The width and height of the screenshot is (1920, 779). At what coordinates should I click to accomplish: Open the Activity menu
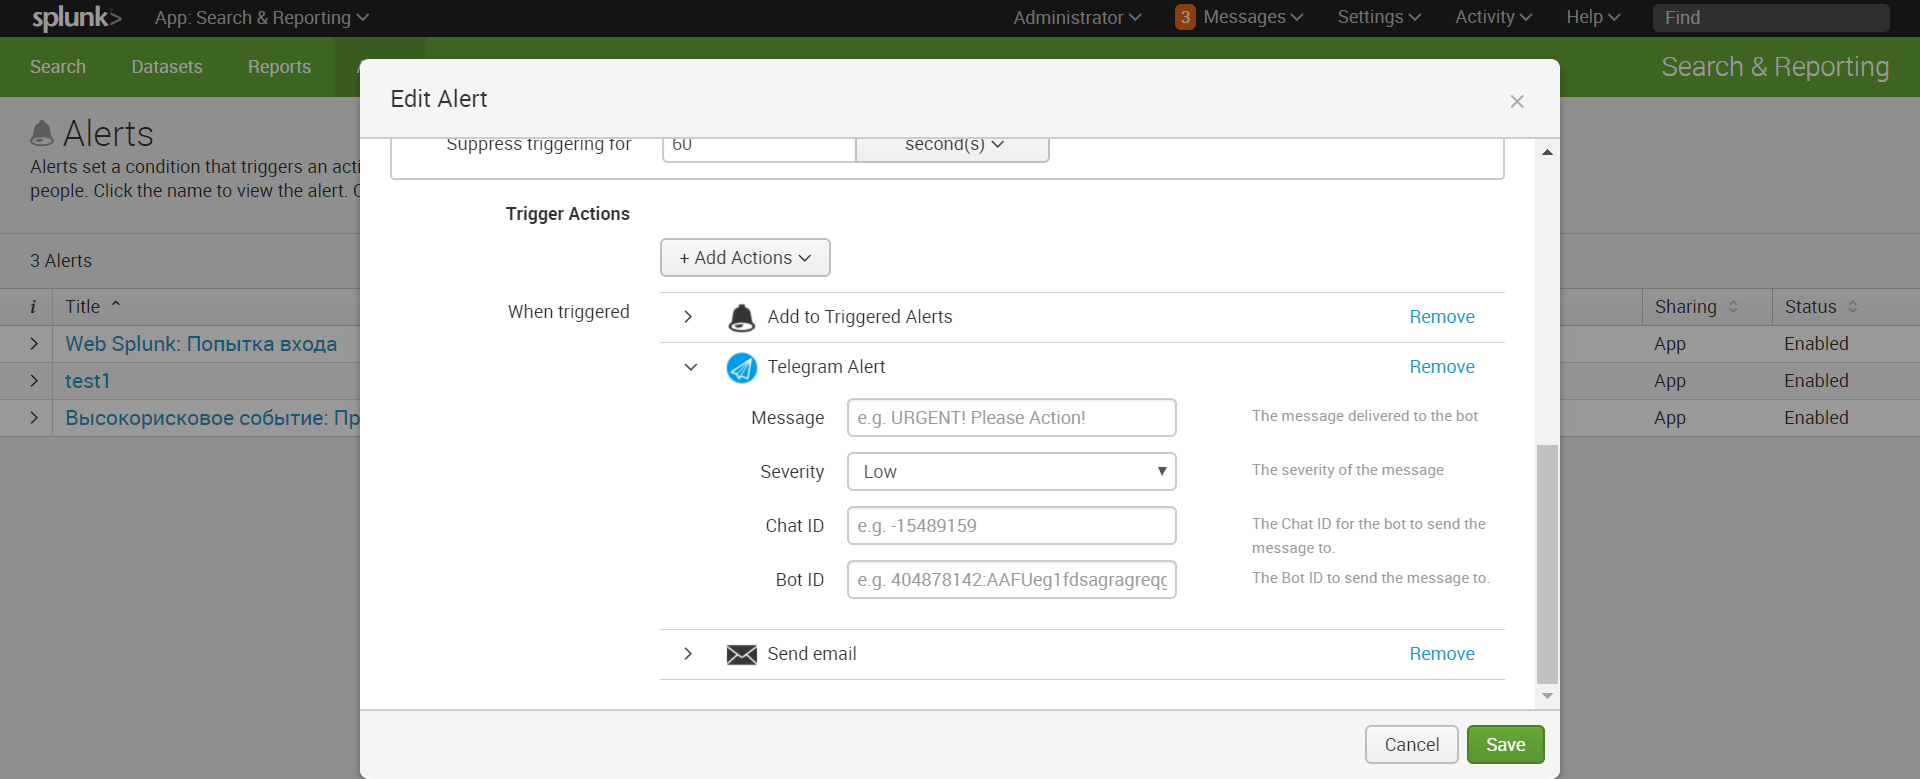click(1493, 17)
